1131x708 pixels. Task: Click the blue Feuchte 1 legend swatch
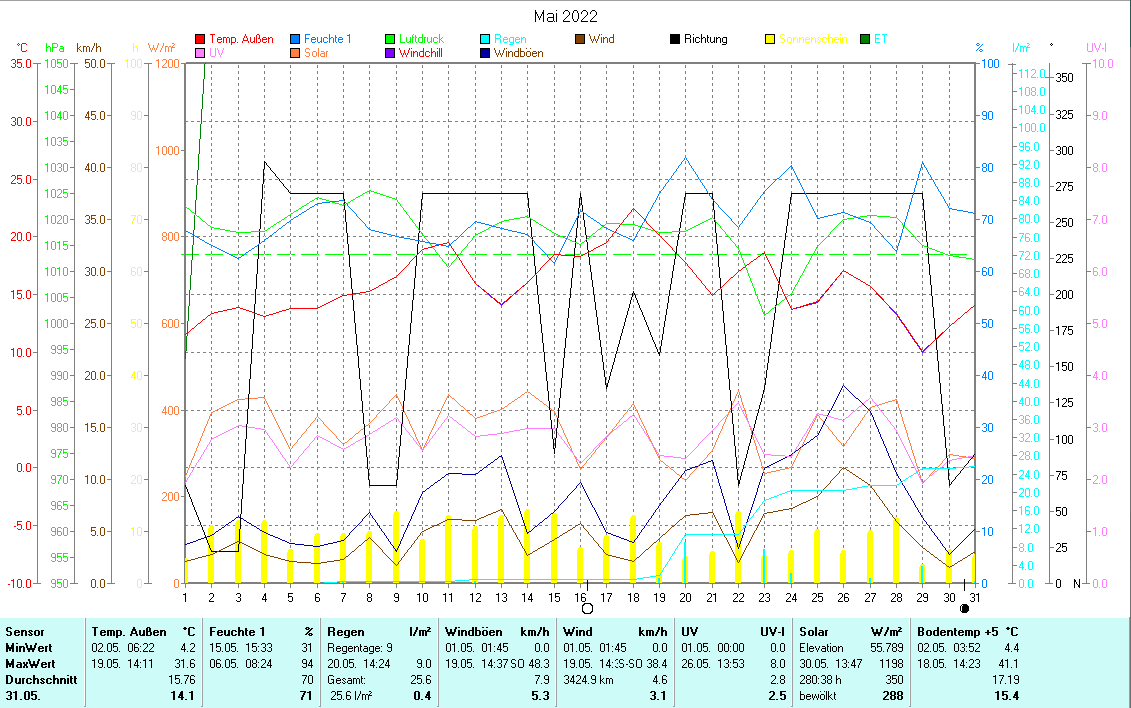295,40
